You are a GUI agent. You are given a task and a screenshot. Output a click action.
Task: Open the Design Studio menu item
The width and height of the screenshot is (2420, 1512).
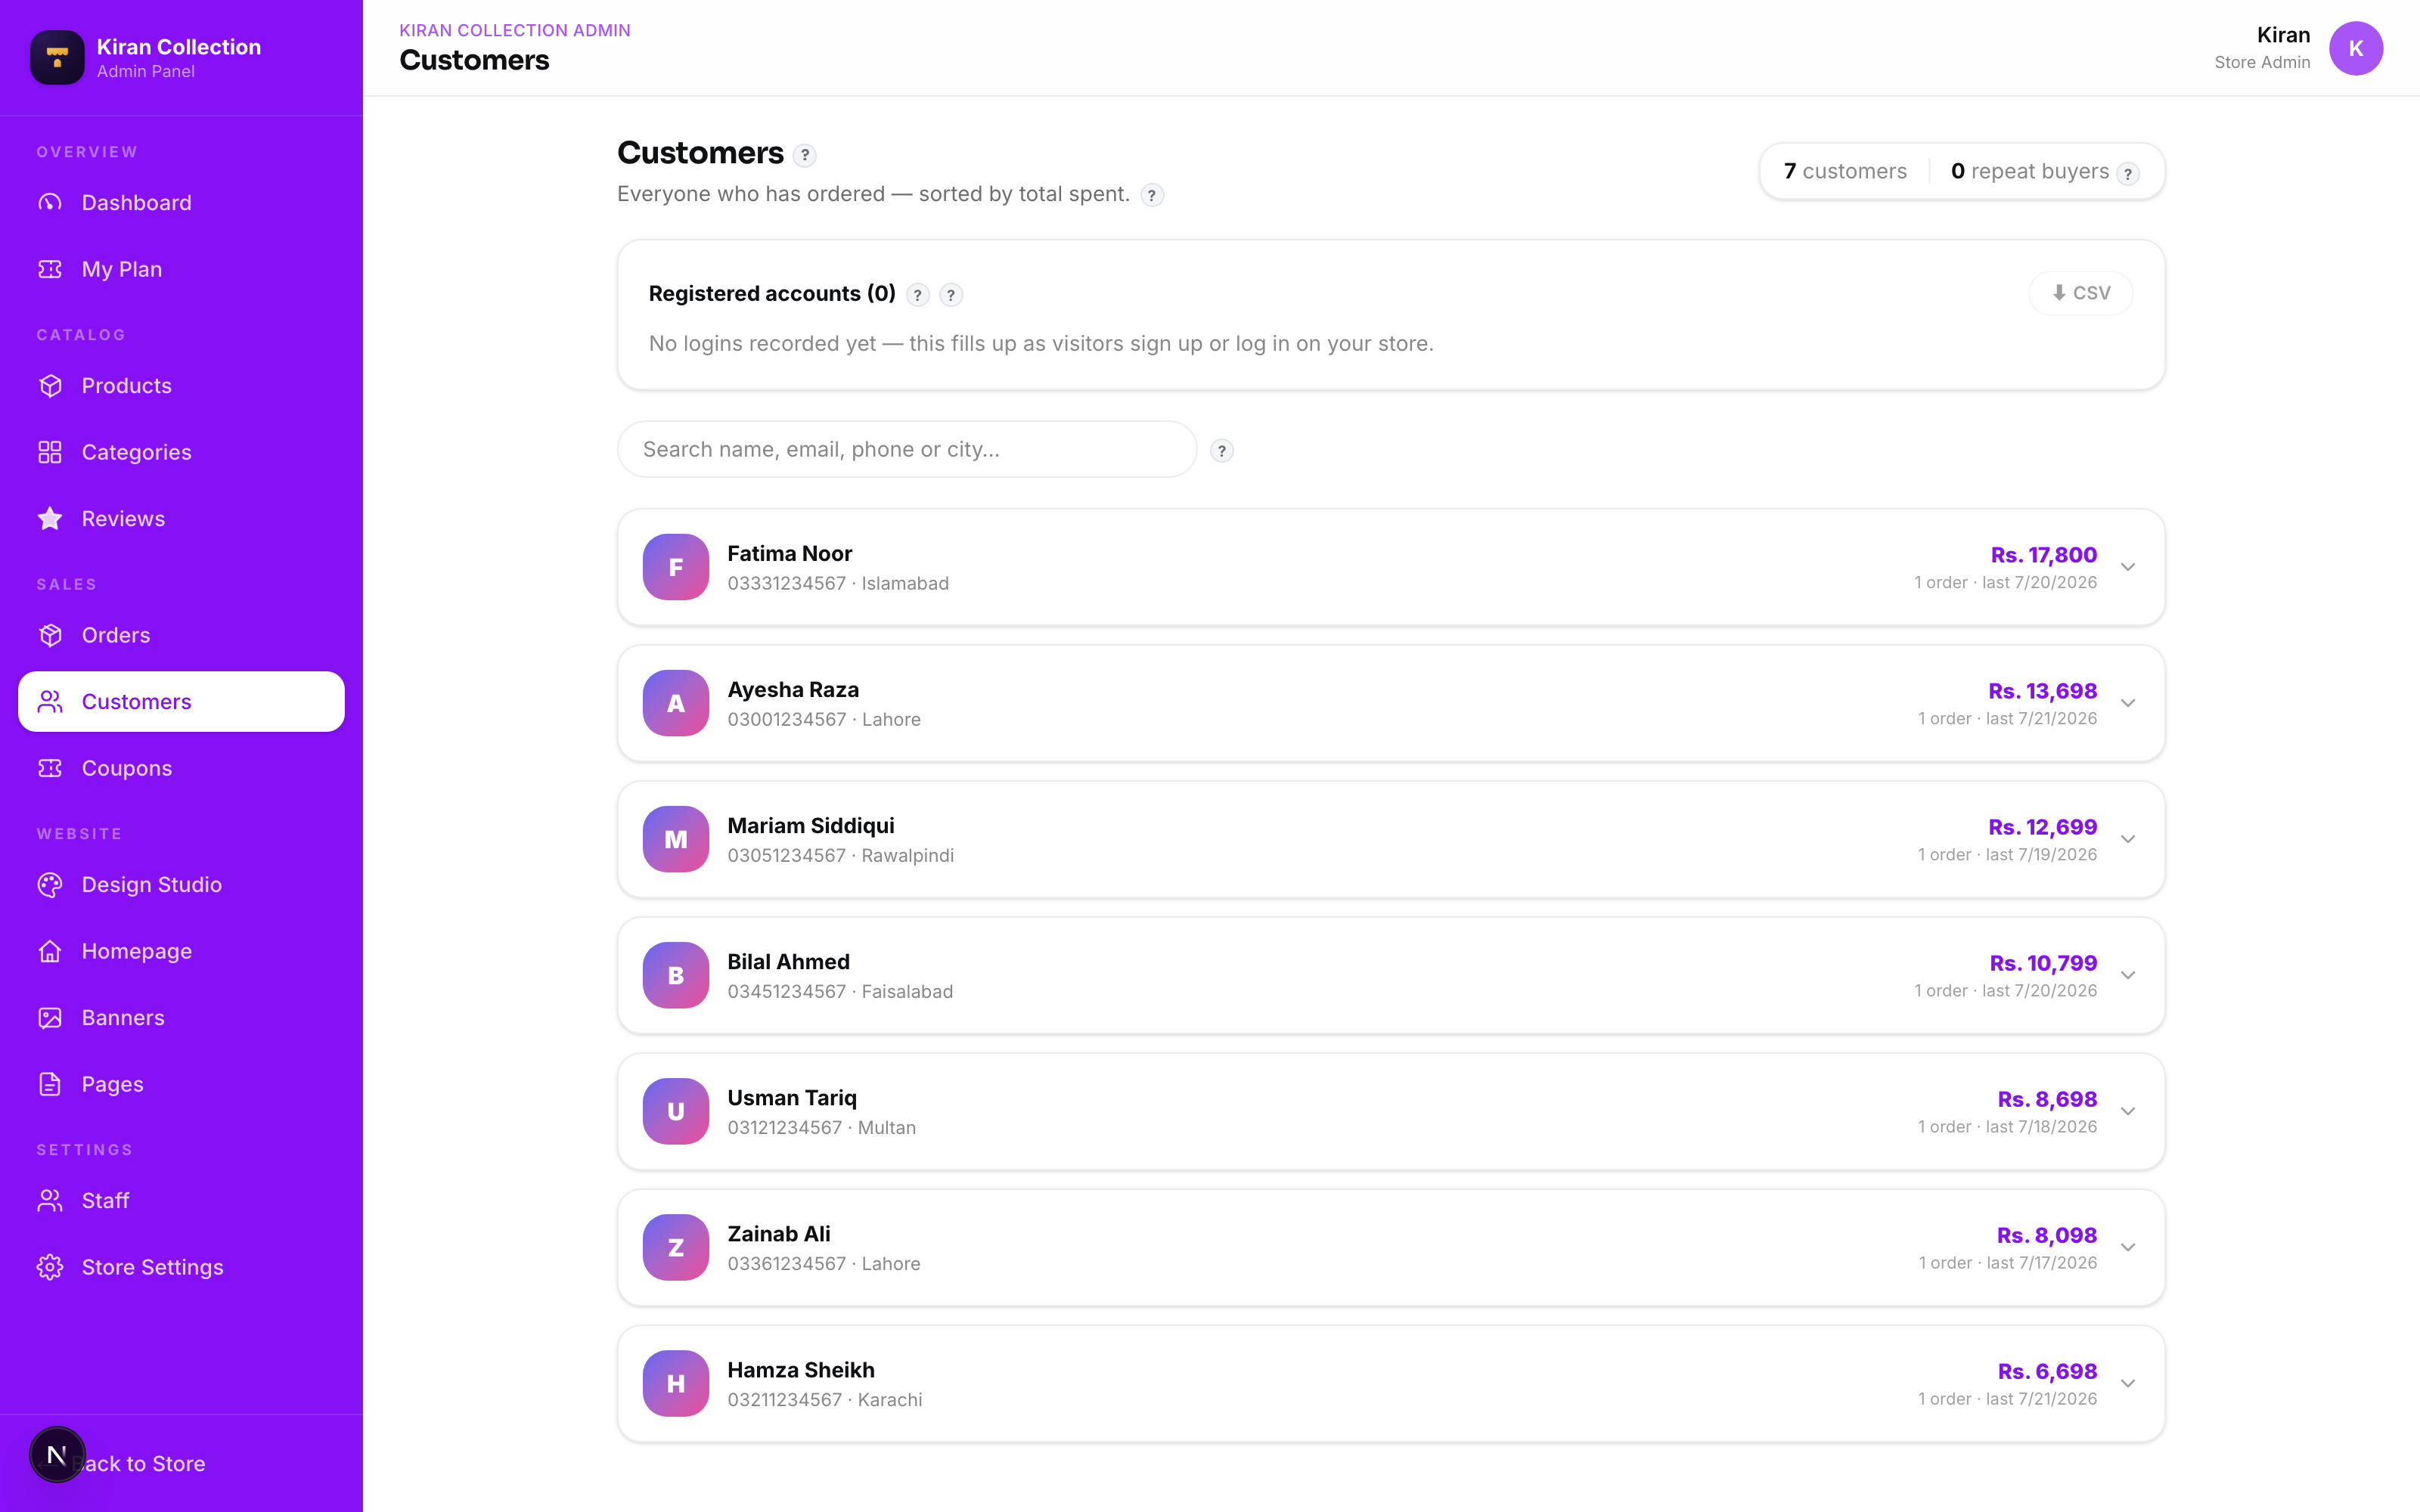(x=181, y=885)
